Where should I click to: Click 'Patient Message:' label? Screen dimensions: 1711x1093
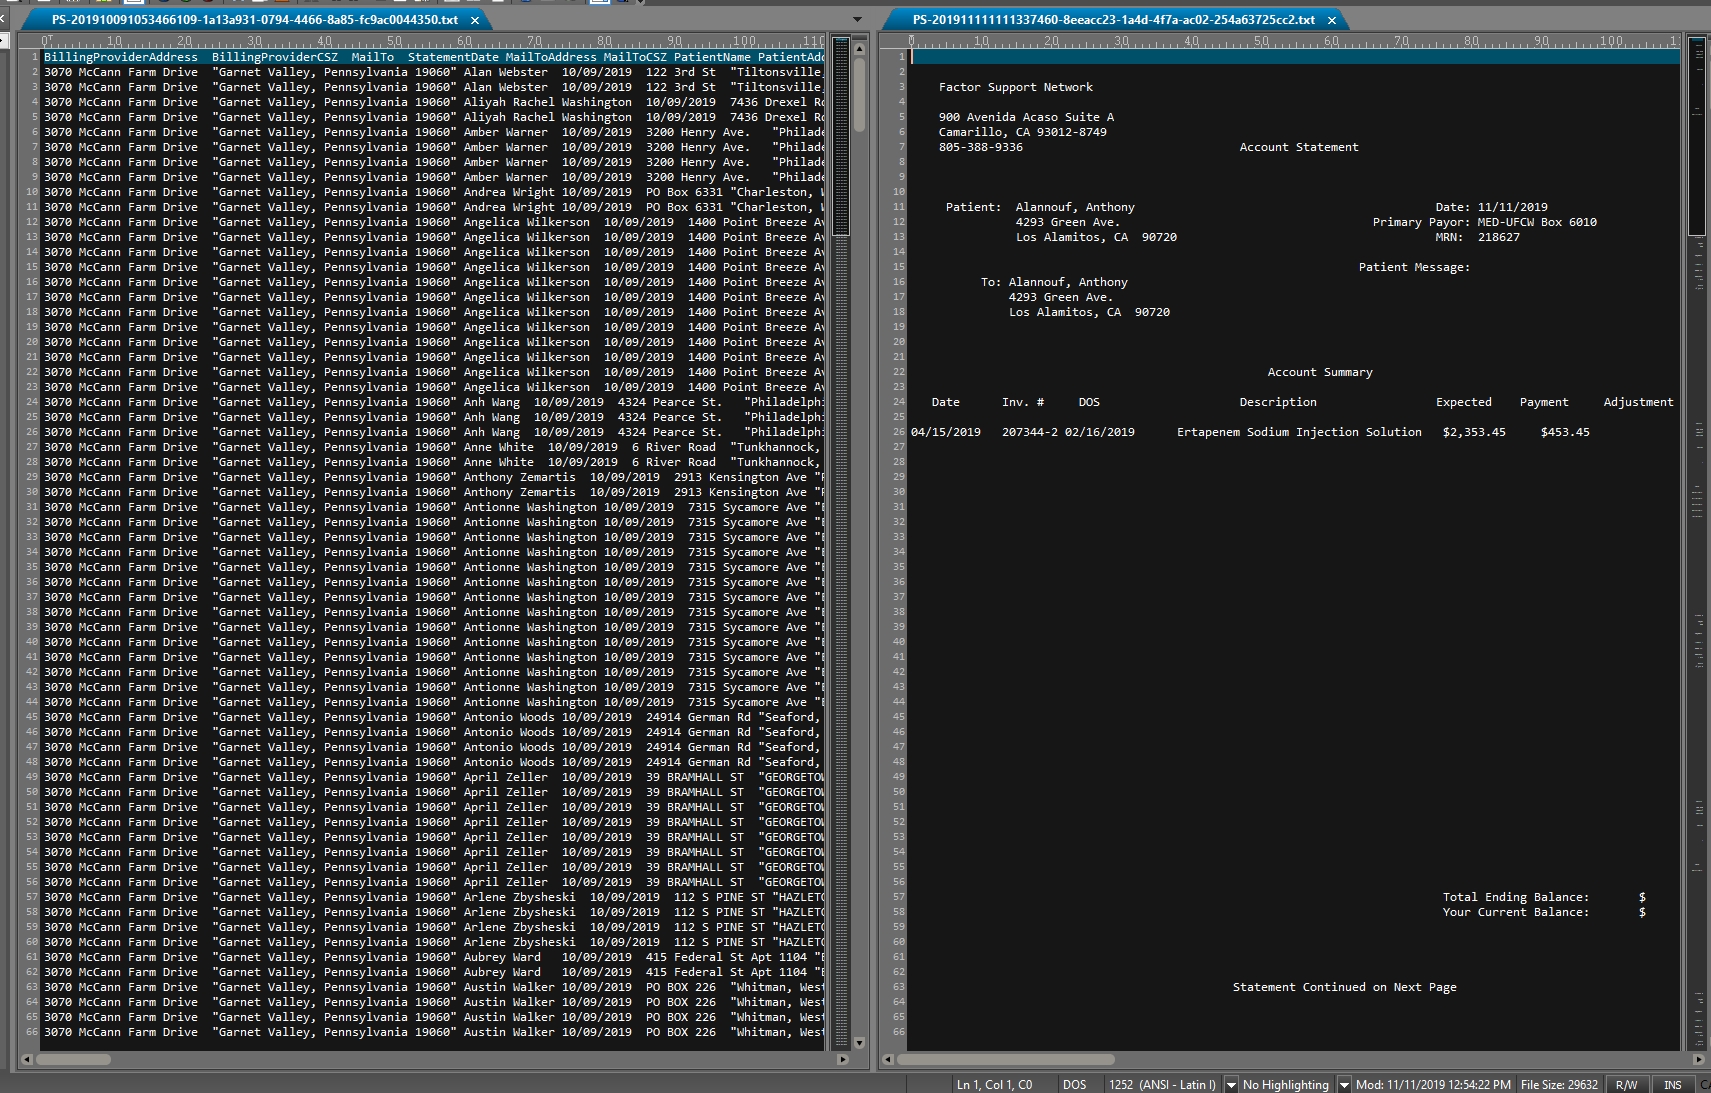pyautogui.click(x=1414, y=267)
